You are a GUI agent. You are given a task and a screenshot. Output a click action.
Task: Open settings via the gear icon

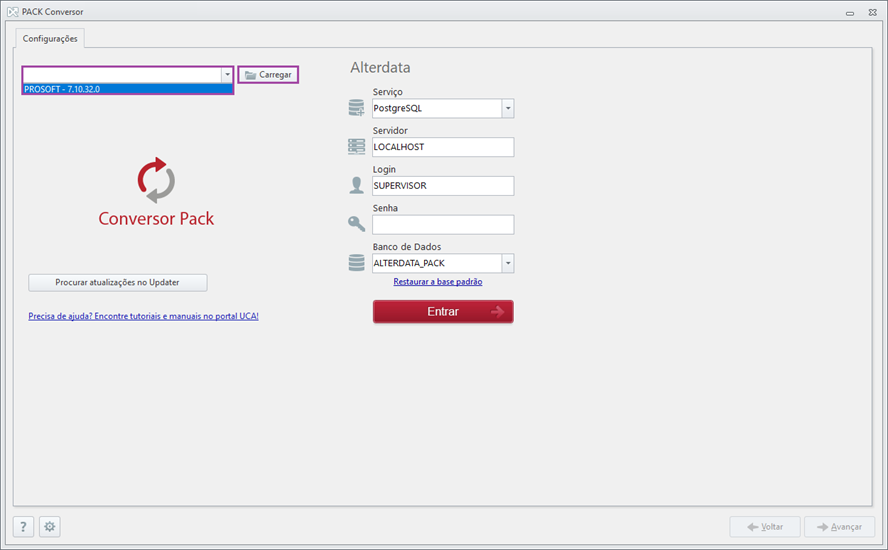click(x=50, y=527)
